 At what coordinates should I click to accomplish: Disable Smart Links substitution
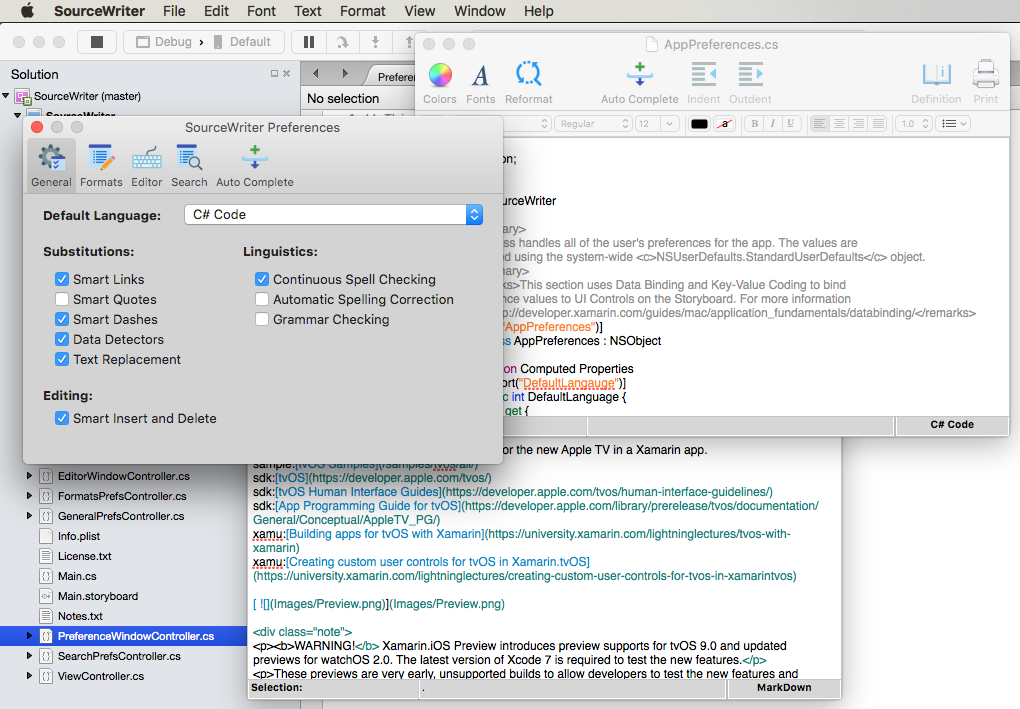coord(61,278)
